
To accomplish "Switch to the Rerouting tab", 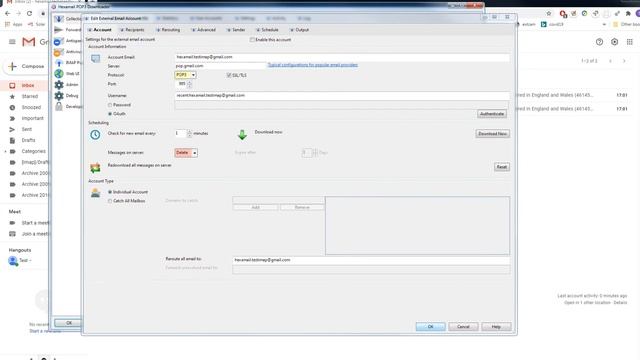I will [168, 30].
